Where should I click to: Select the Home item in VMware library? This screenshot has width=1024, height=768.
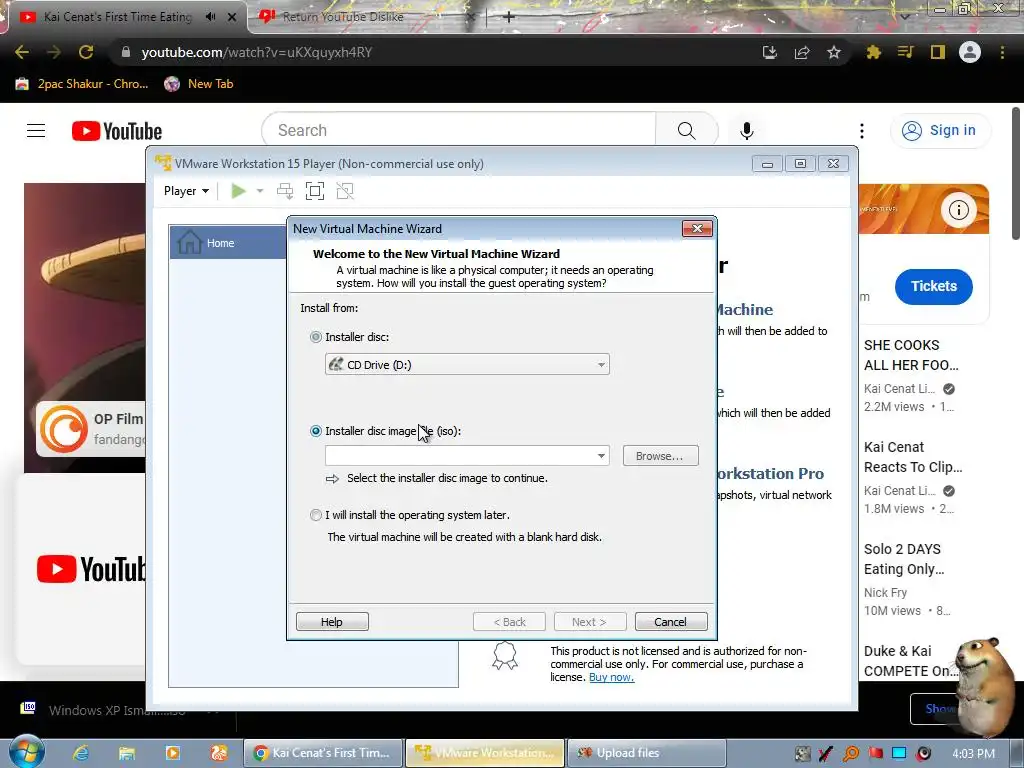click(228, 242)
